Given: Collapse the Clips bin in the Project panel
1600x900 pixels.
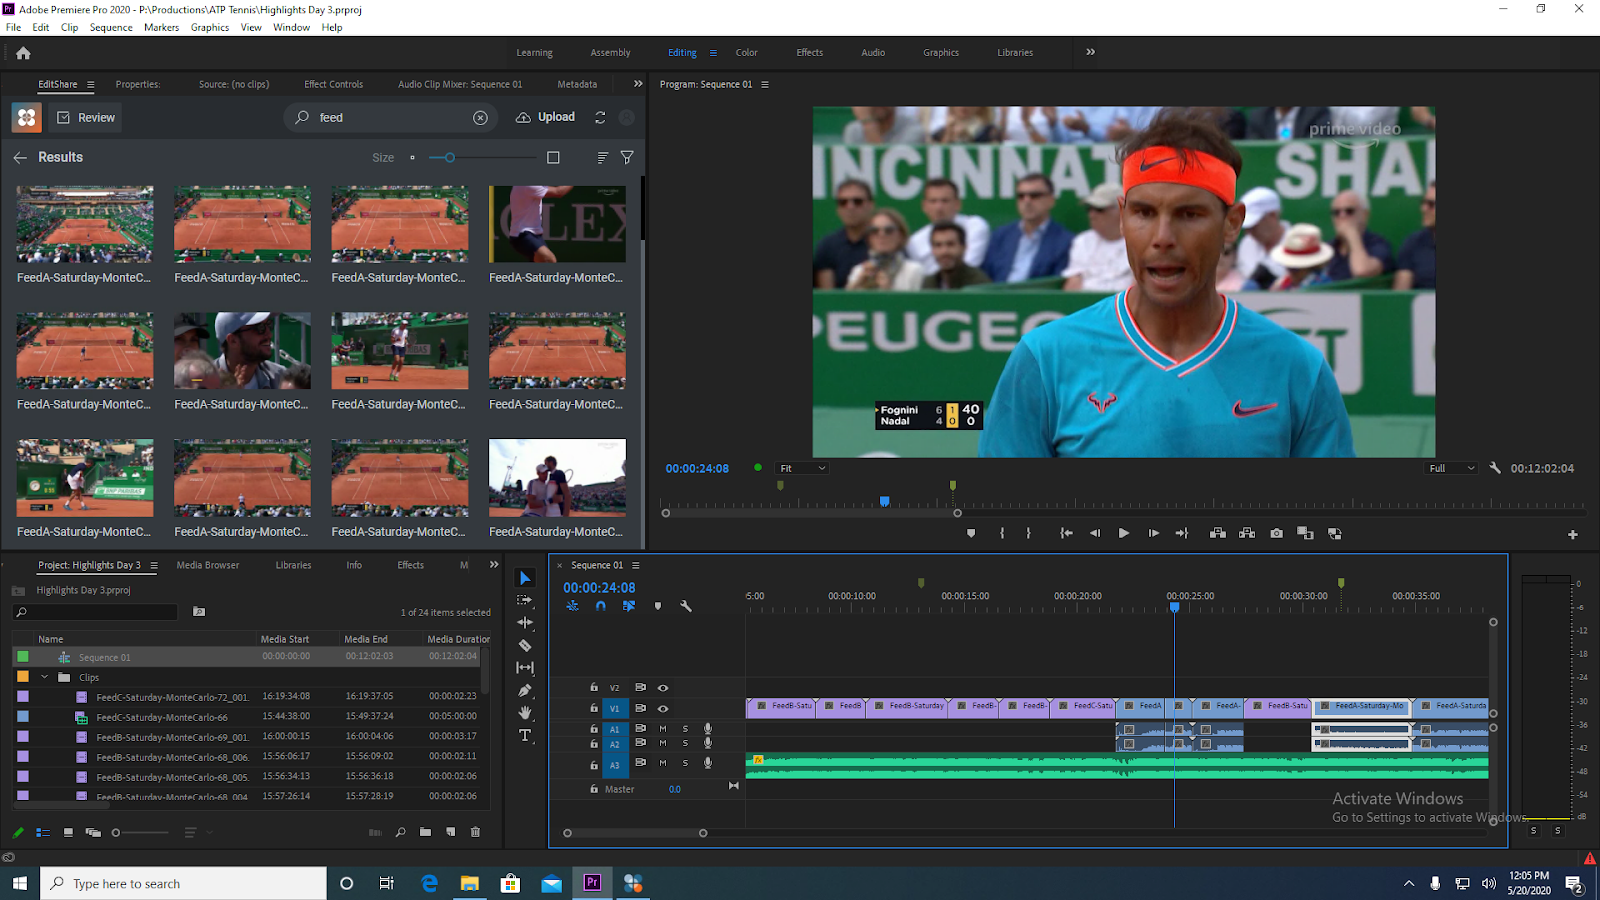Looking at the screenshot, I should tap(44, 677).
